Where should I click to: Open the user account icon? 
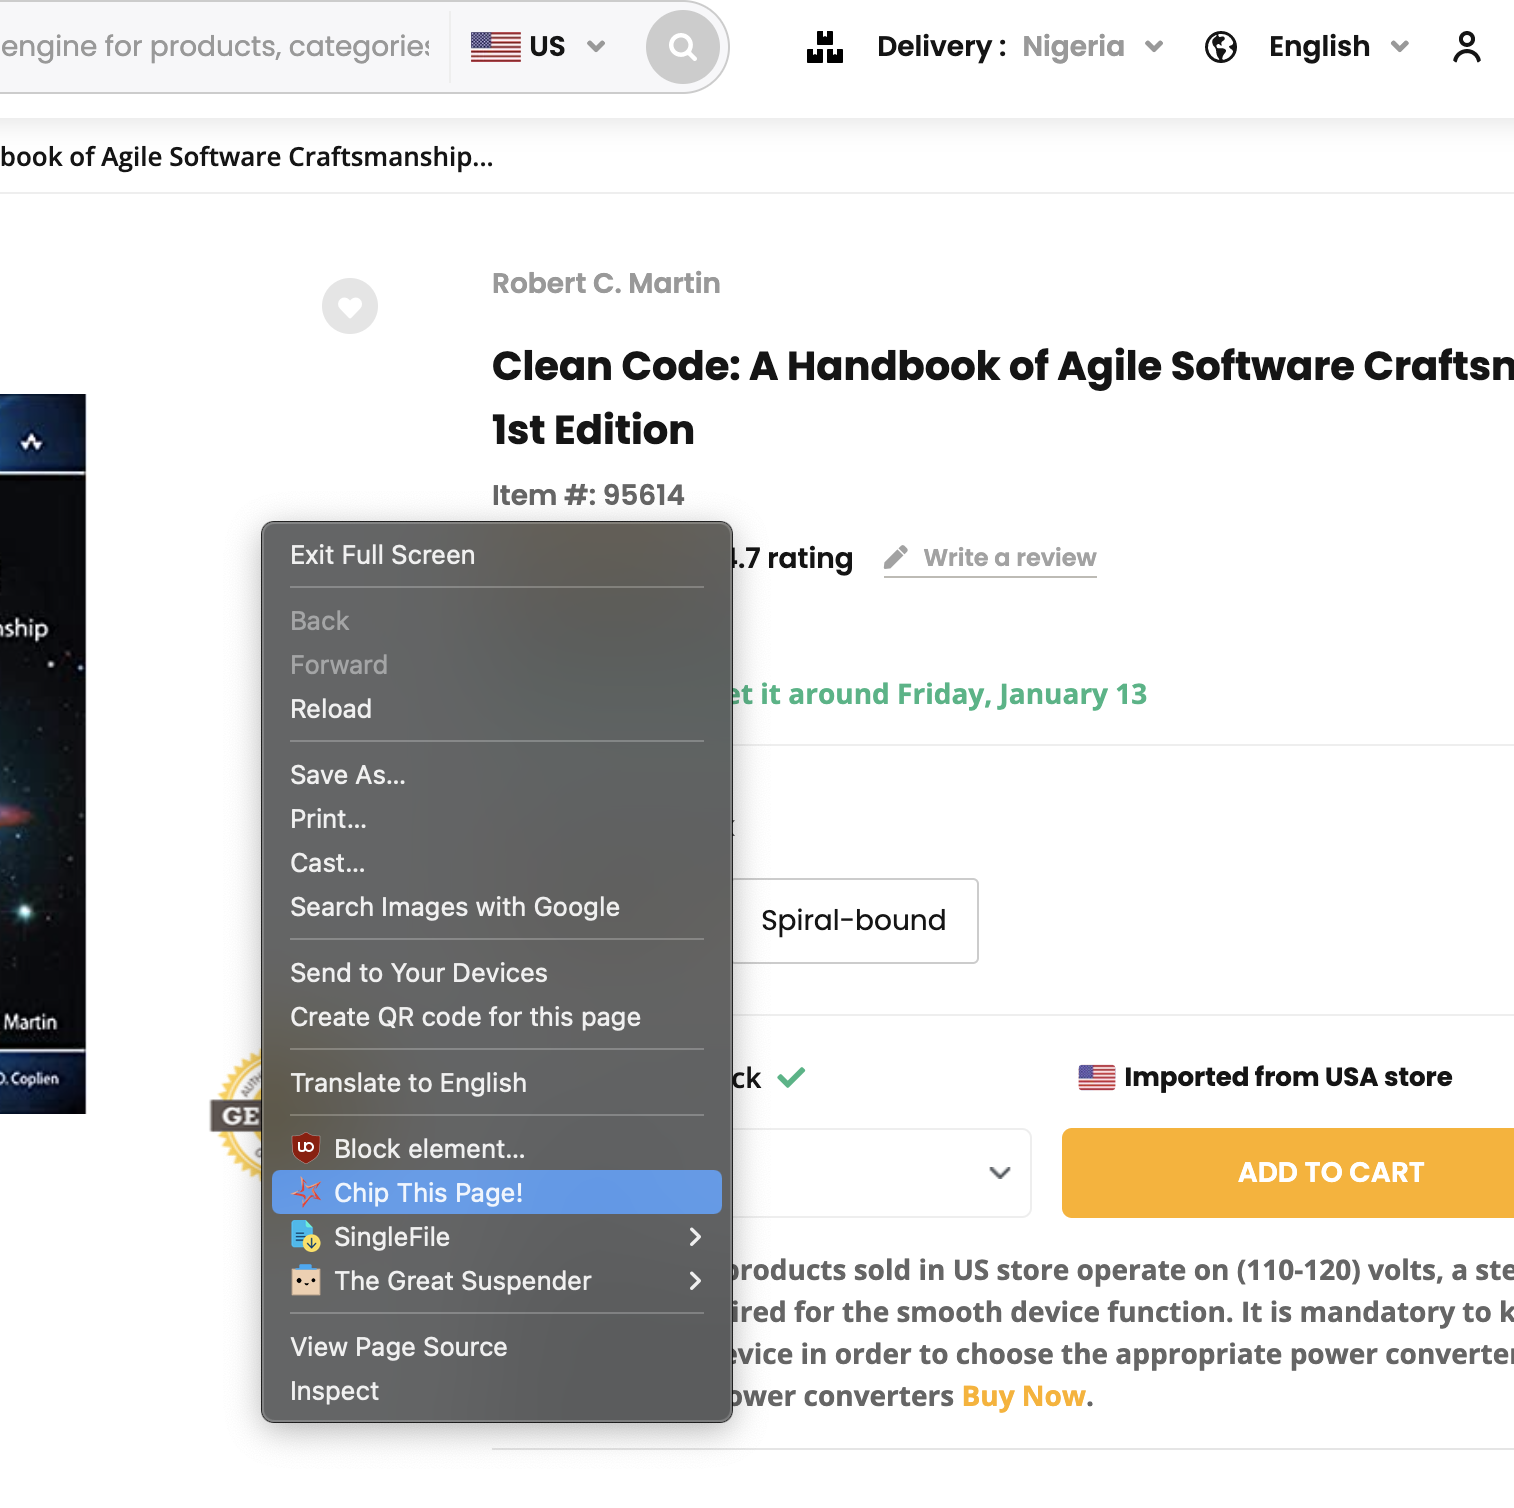[x=1466, y=46]
